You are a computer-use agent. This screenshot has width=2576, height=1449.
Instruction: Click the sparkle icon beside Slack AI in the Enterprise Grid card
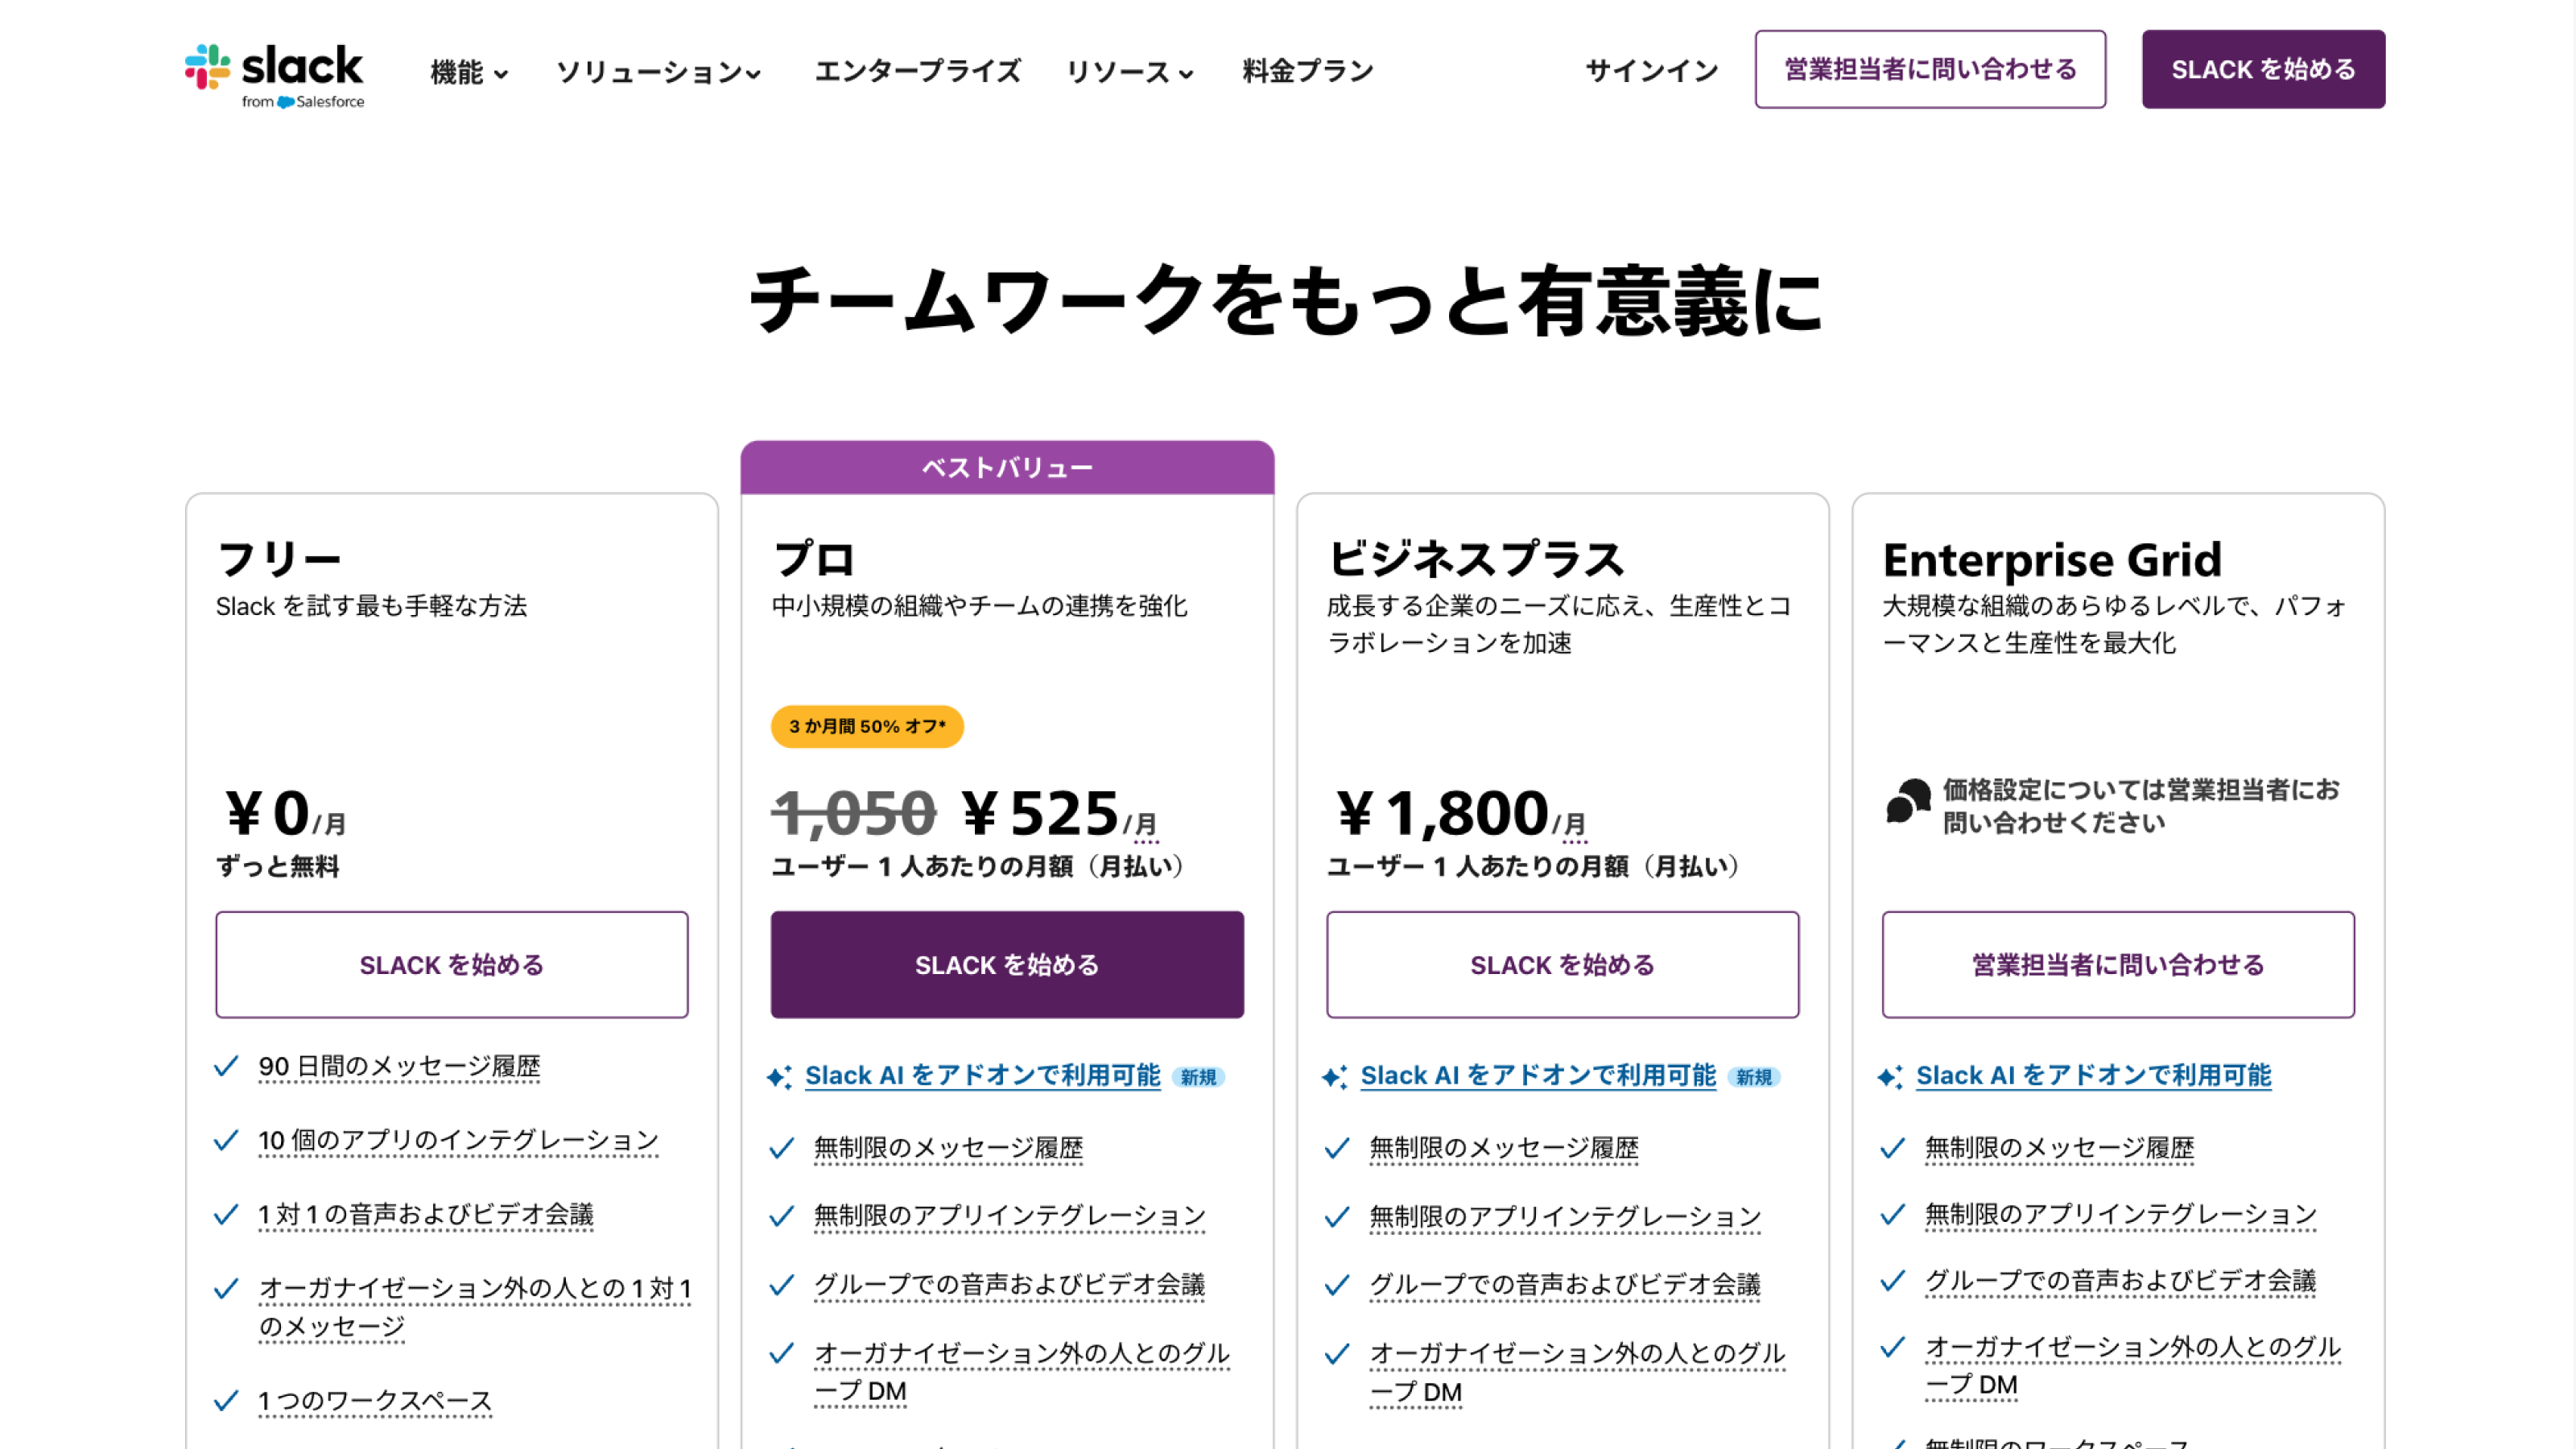(x=1890, y=1077)
